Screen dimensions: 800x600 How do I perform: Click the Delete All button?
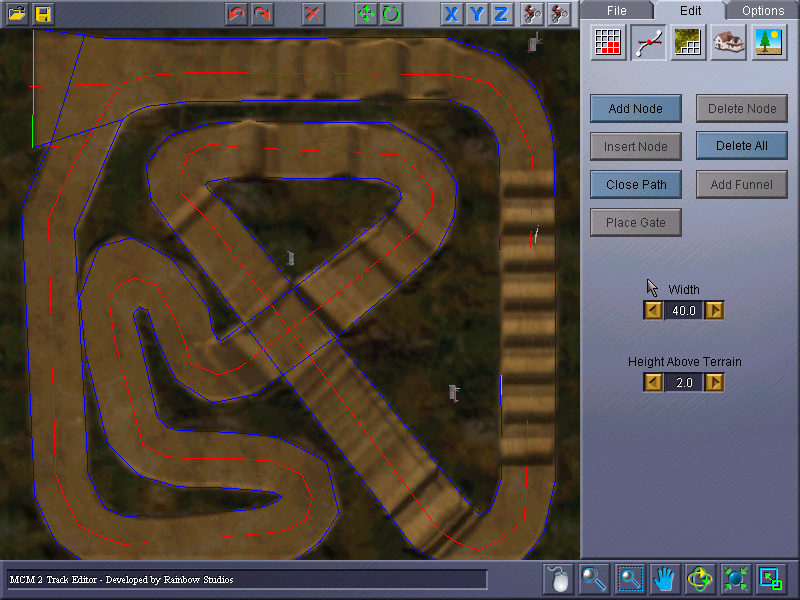pyautogui.click(x=742, y=146)
